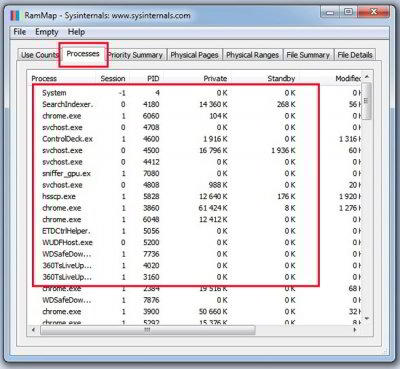Image resolution: width=400 pixels, height=369 pixels.
Task: Switch to the Use Counts tab
Action: click(39, 55)
